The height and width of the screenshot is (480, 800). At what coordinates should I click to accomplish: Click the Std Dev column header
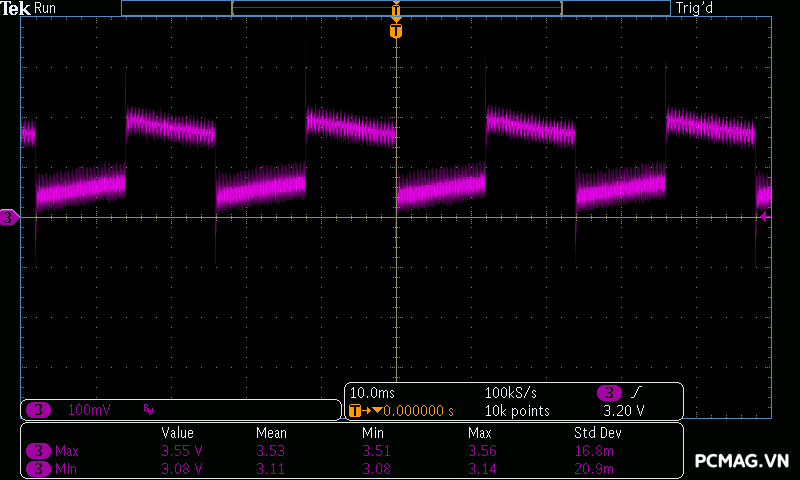(596, 433)
